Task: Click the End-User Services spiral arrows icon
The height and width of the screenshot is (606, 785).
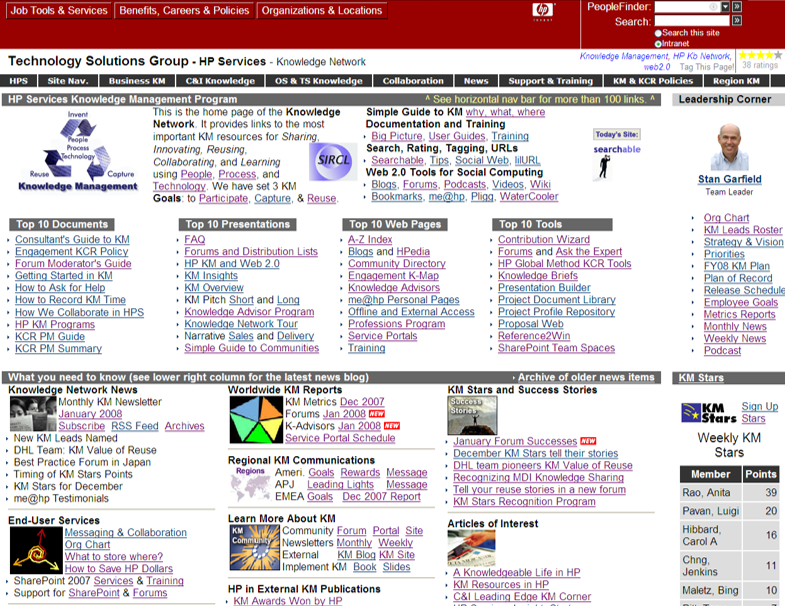Action: (x=36, y=550)
